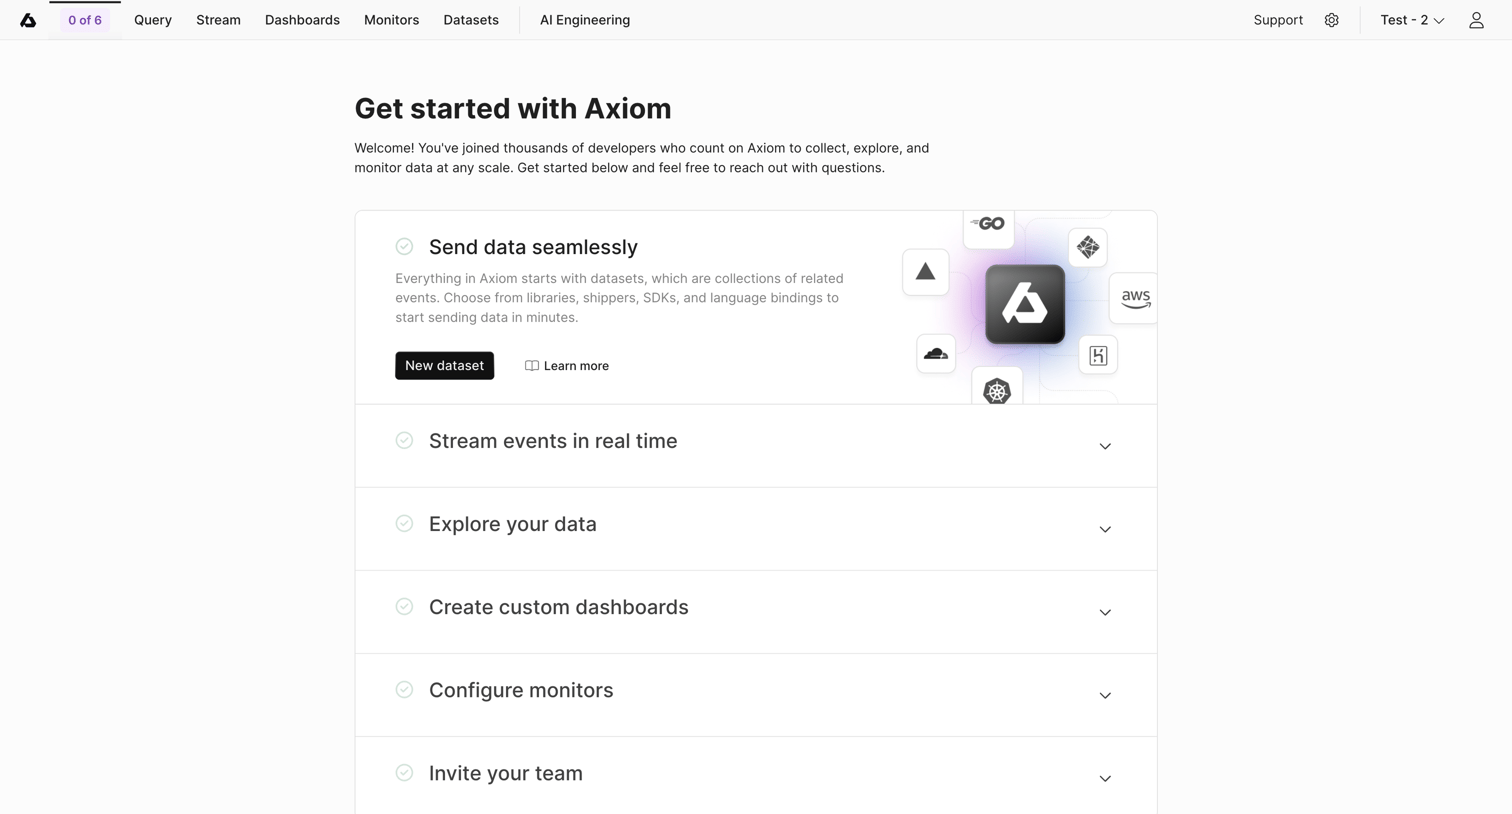Click the book icon beside Learn more

(532, 366)
